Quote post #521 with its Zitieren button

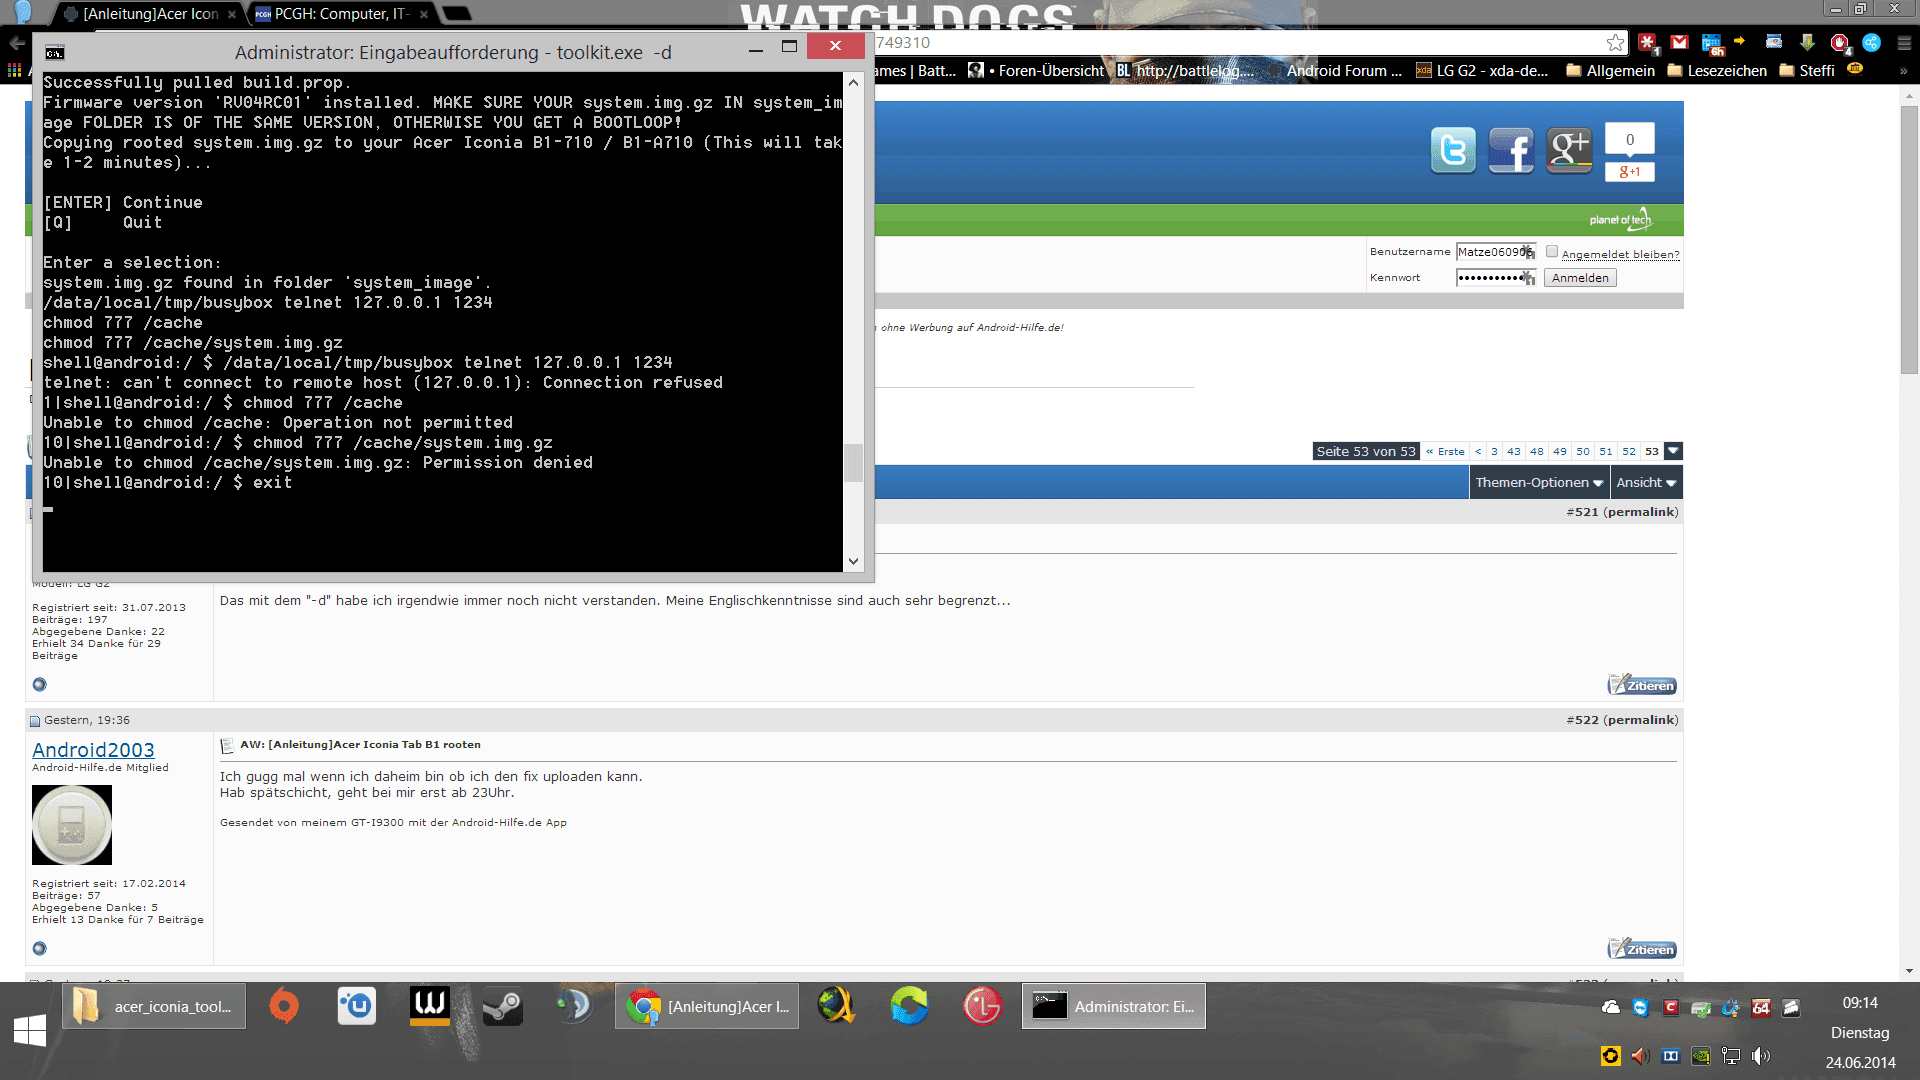[x=1642, y=685]
